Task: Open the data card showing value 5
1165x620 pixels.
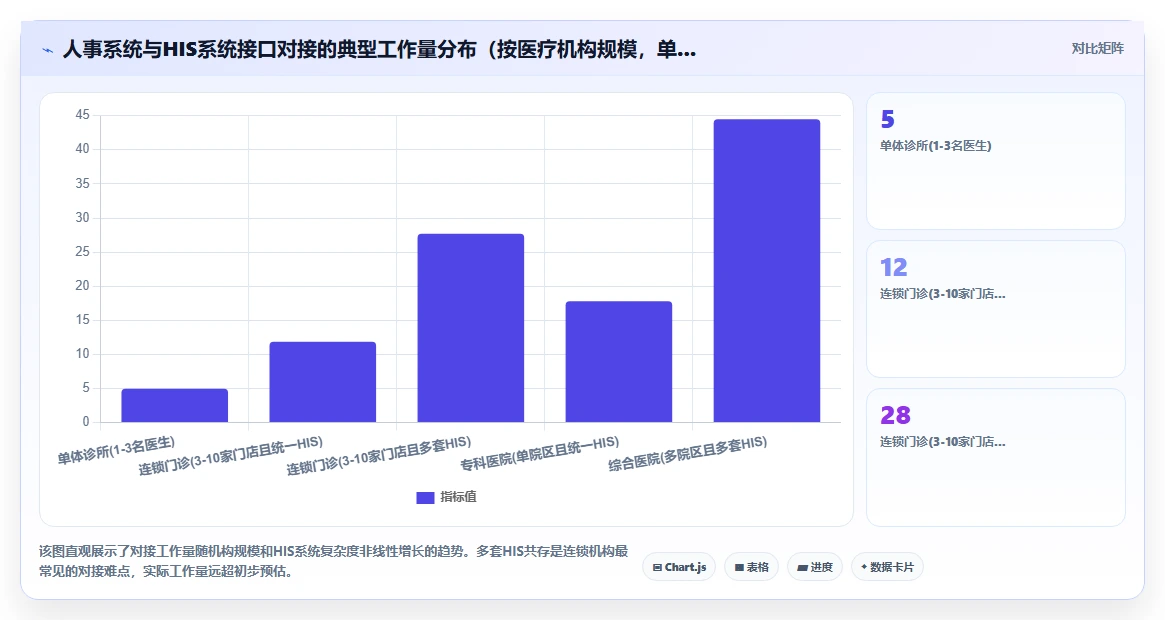Action: [x=996, y=161]
